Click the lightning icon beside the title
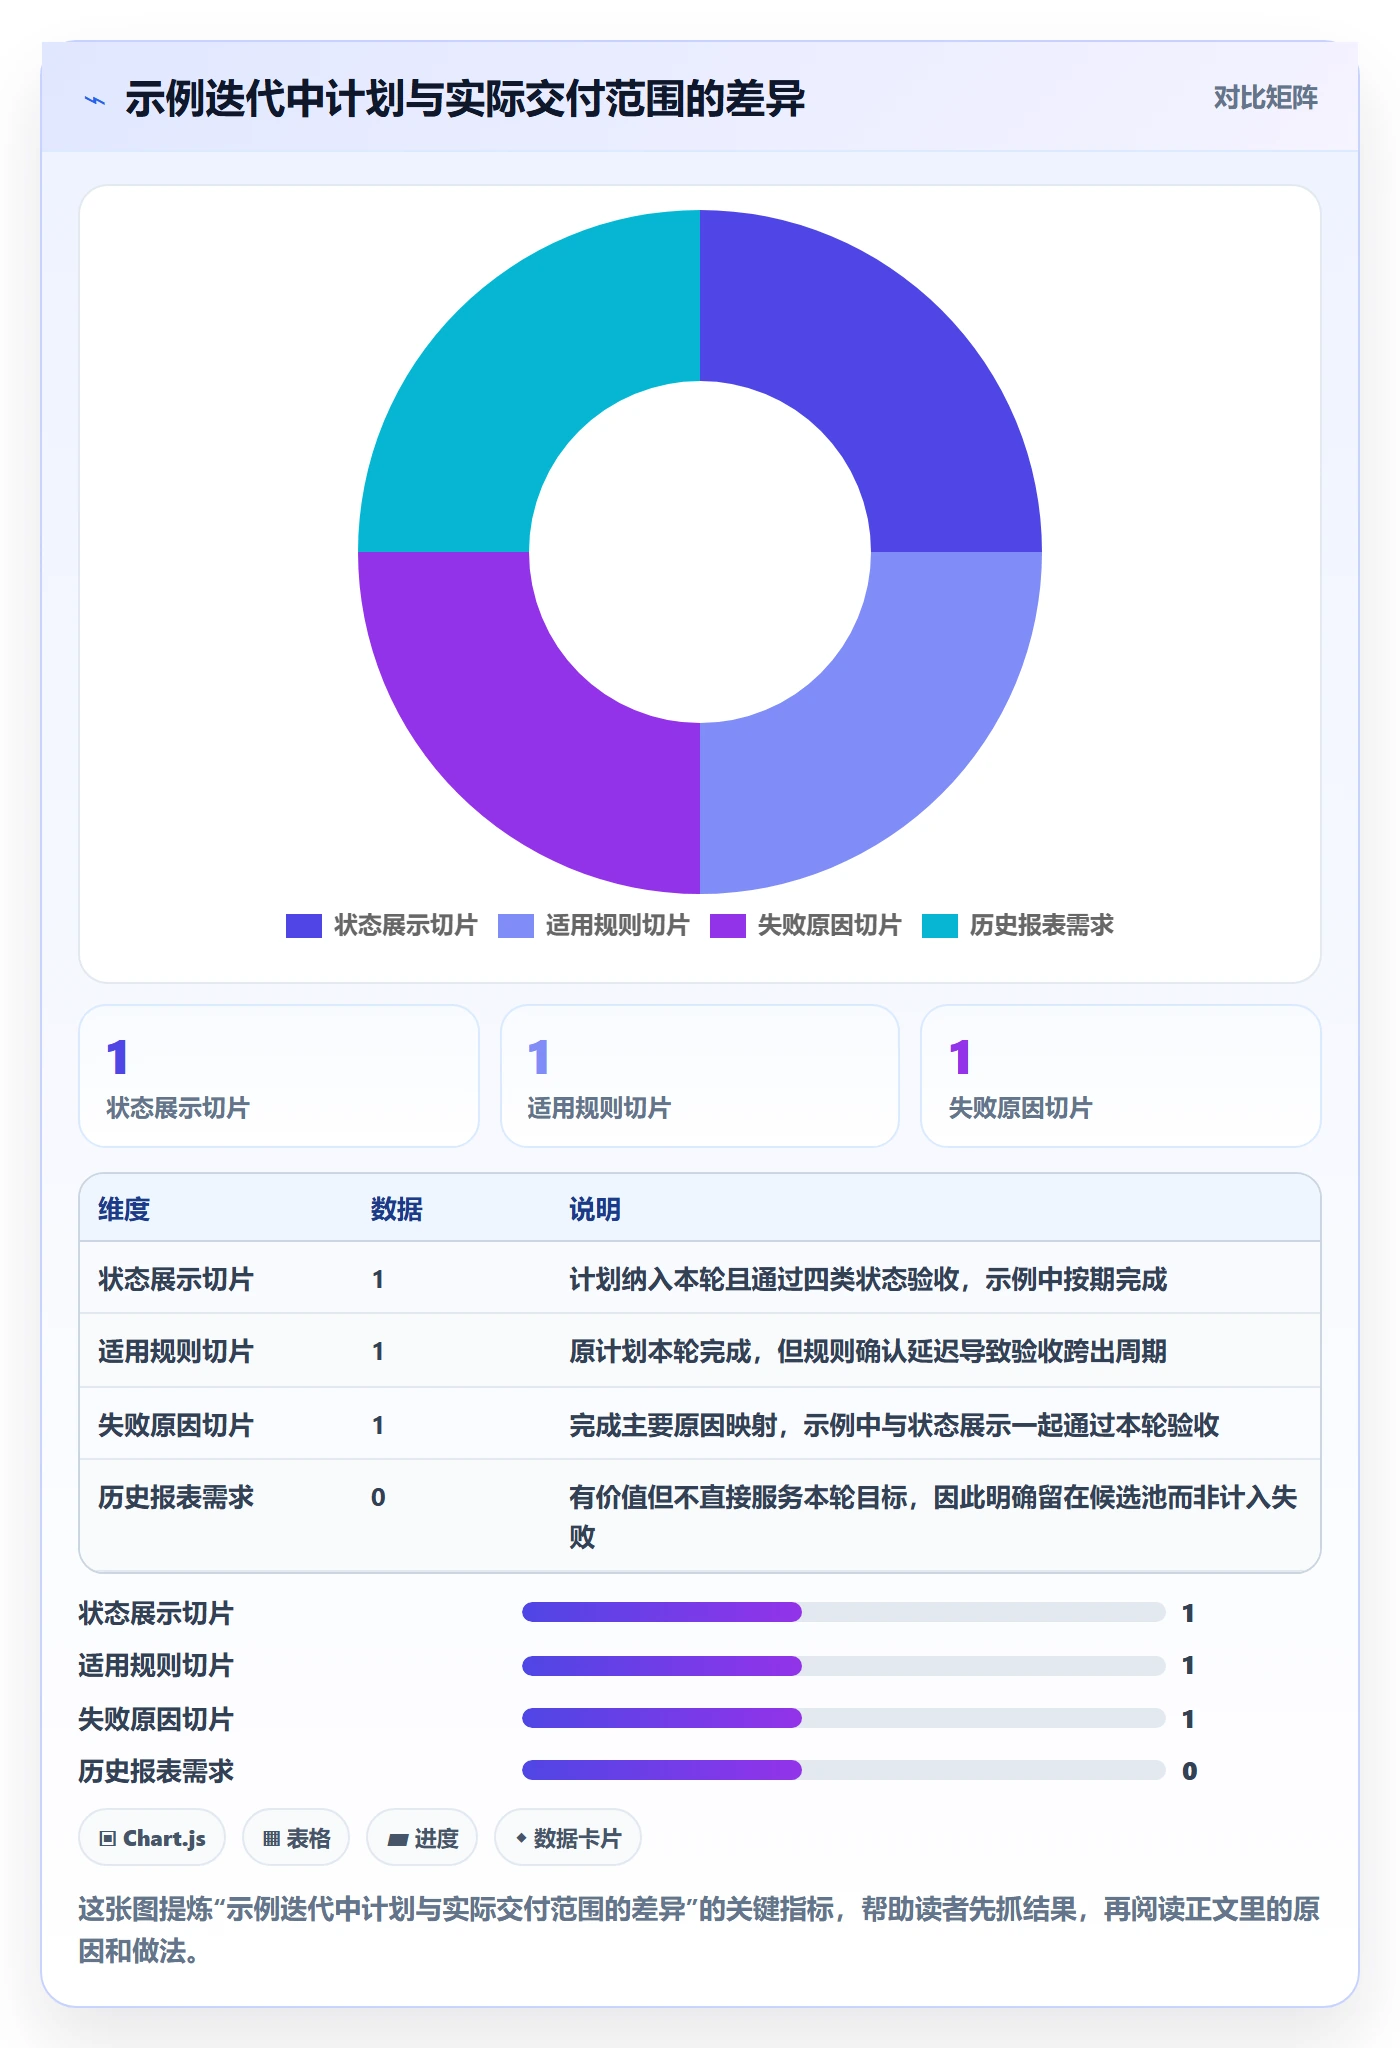The width and height of the screenshot is (1400, 2048). pyautogui.click(x=95, y=100)
